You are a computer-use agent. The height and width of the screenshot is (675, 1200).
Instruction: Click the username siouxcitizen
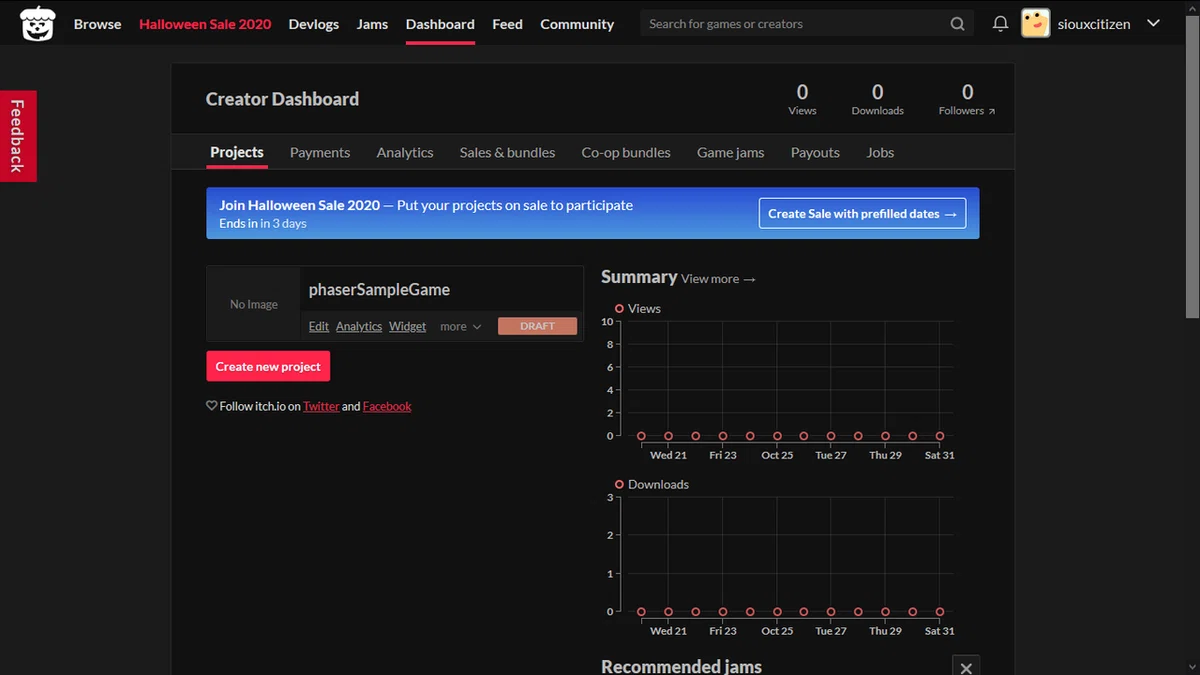tap(1094, 24)
